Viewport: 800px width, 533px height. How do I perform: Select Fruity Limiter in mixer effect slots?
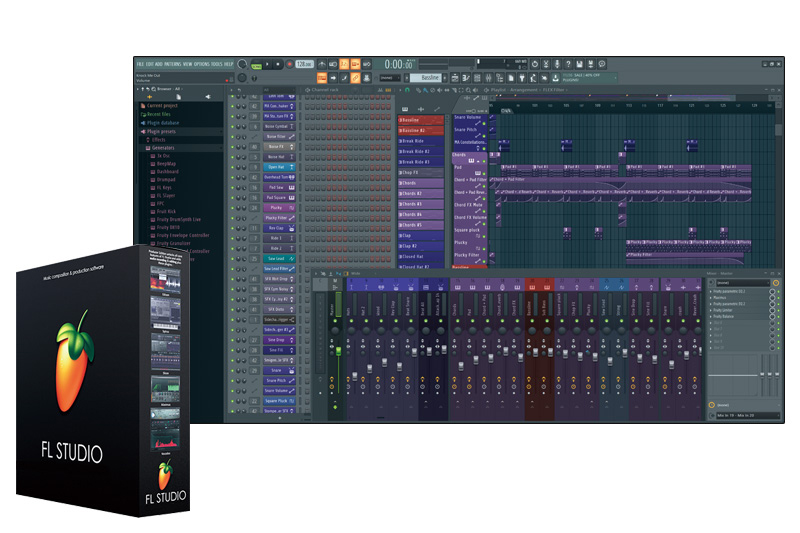[x=742, y=310]
